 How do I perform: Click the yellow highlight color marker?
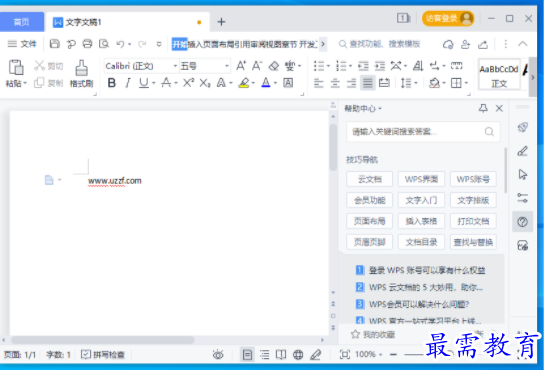pos(244,83)
